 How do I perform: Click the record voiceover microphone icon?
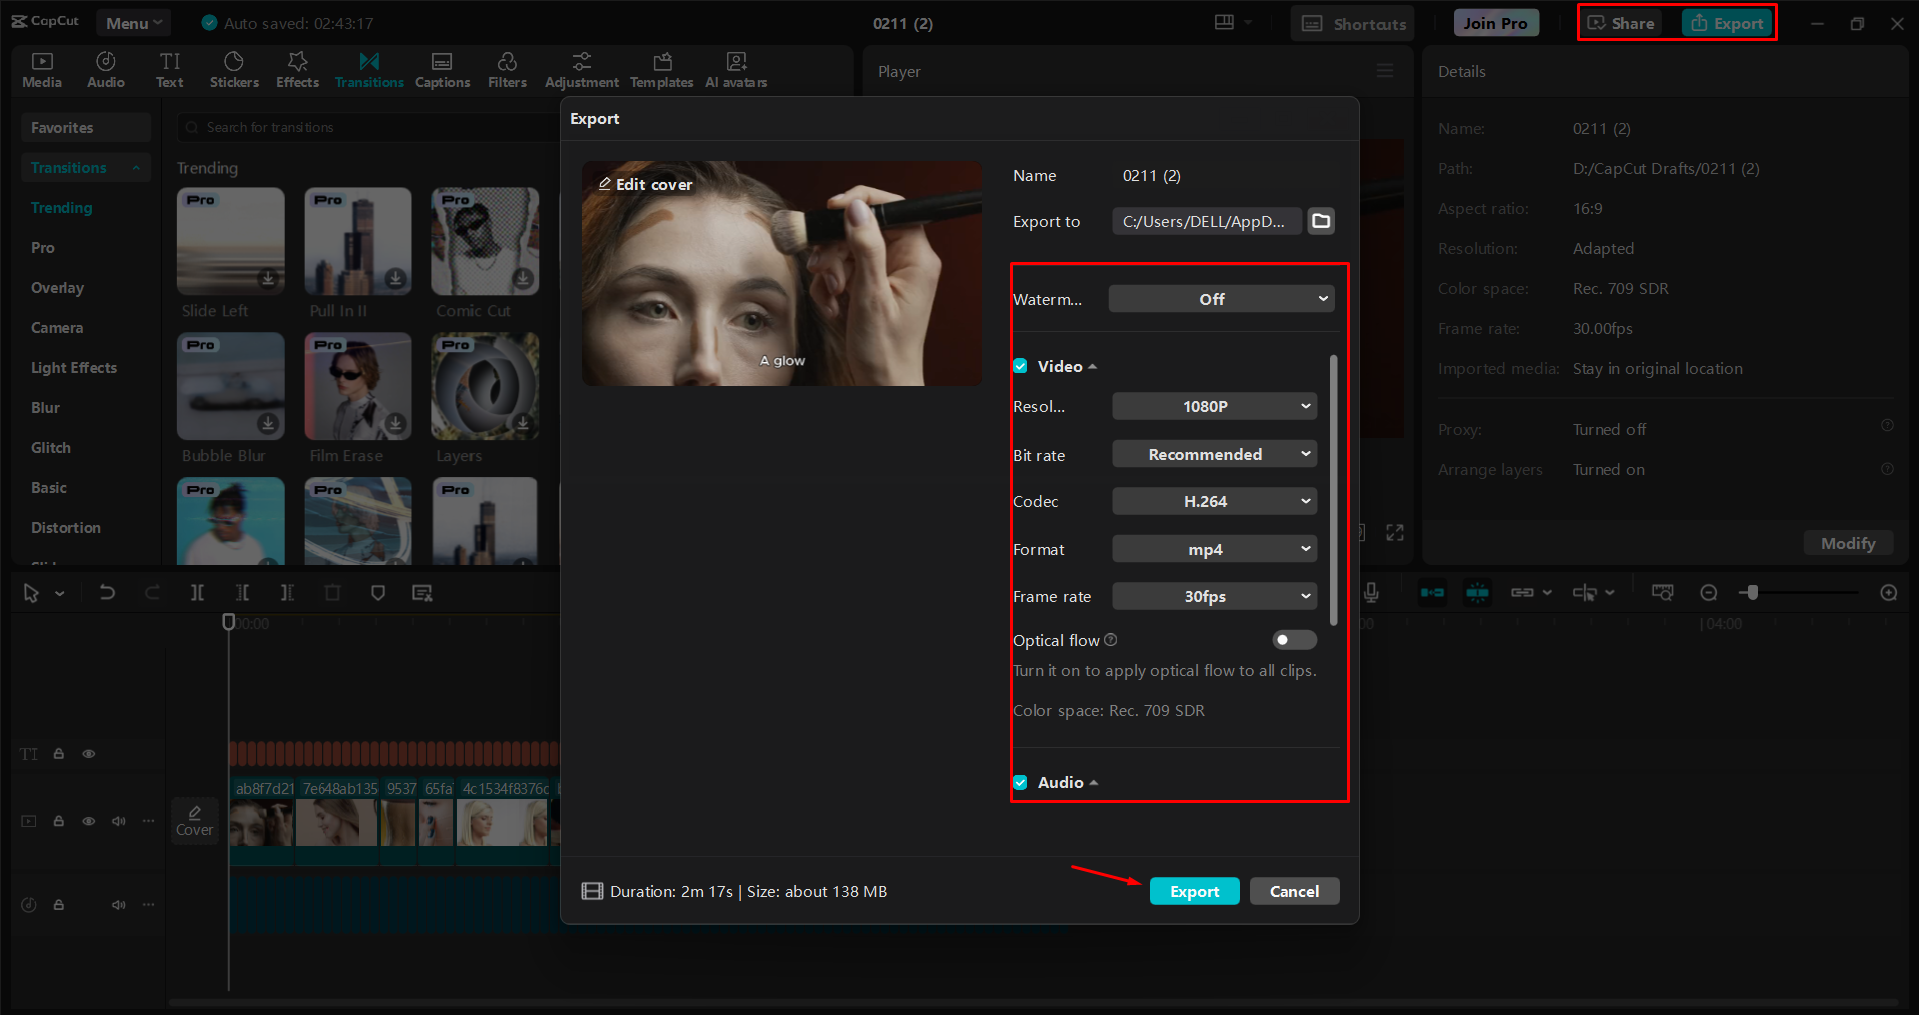tap(1371, 592)
